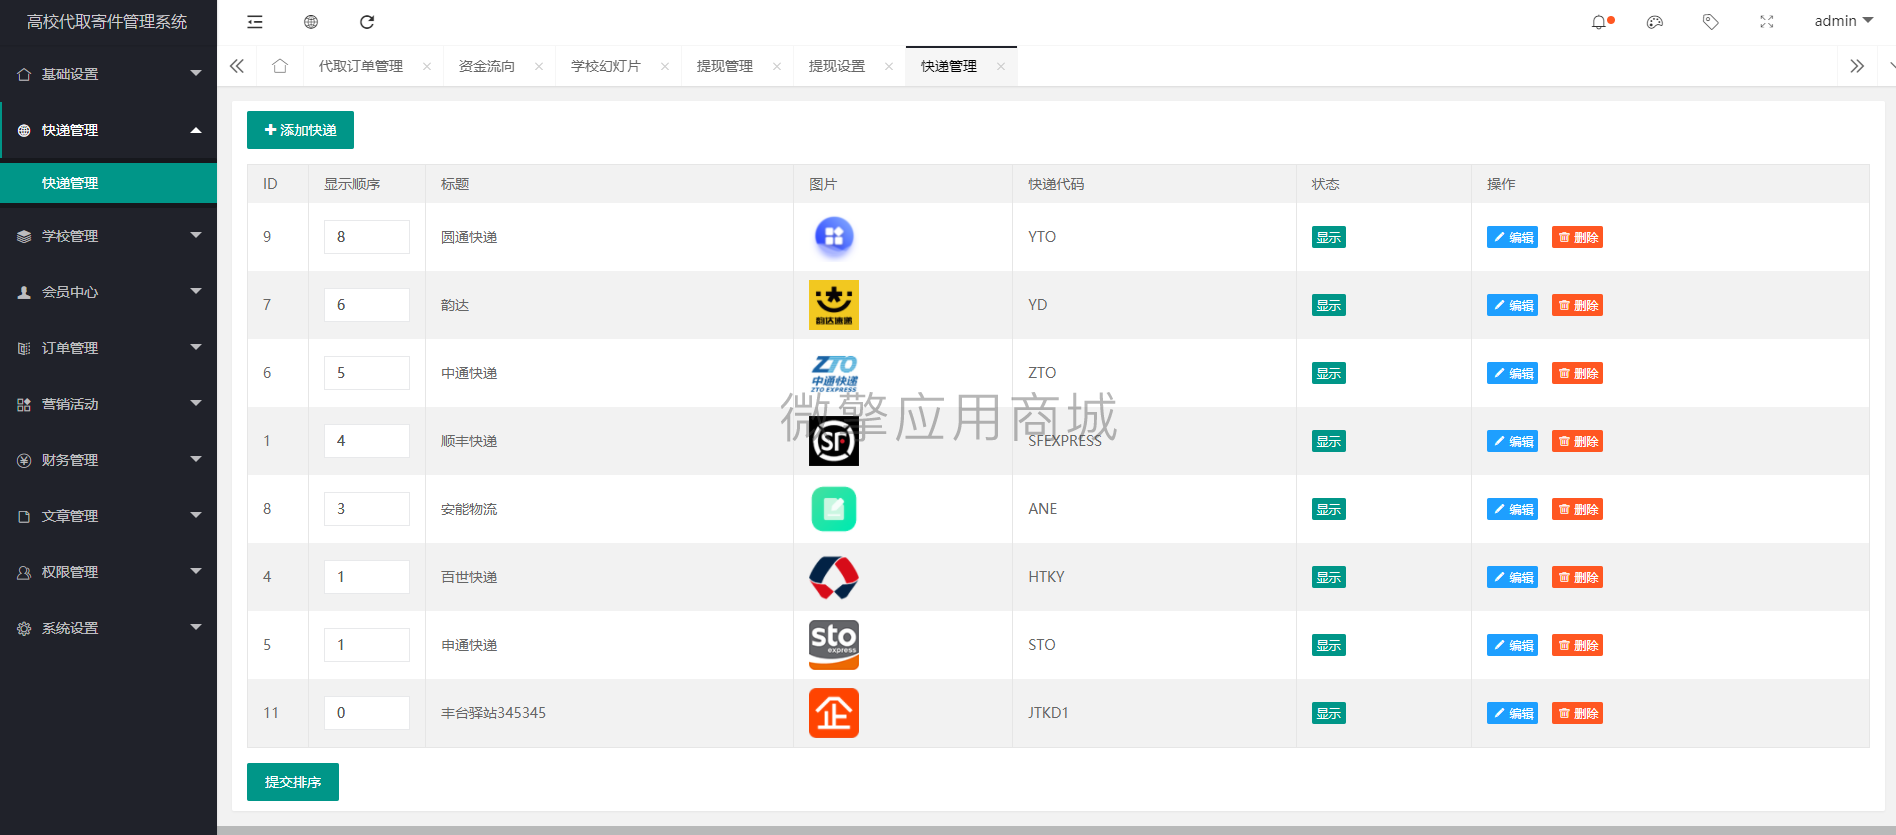Toggle 显示 status for 圆通快递

click(1329, 237)
